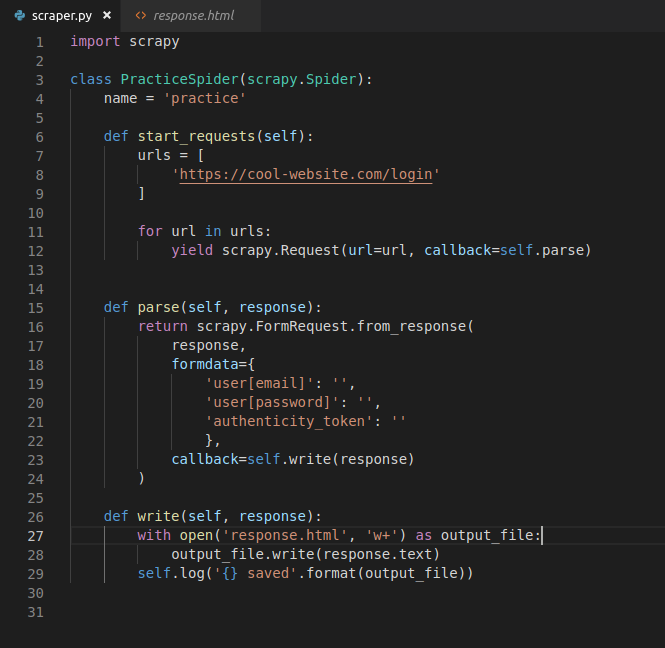Image resolution: width=665 pixels, height=648 pixels.
Task: Click 'response,' on line 17
Action: [x=209, y=346]
